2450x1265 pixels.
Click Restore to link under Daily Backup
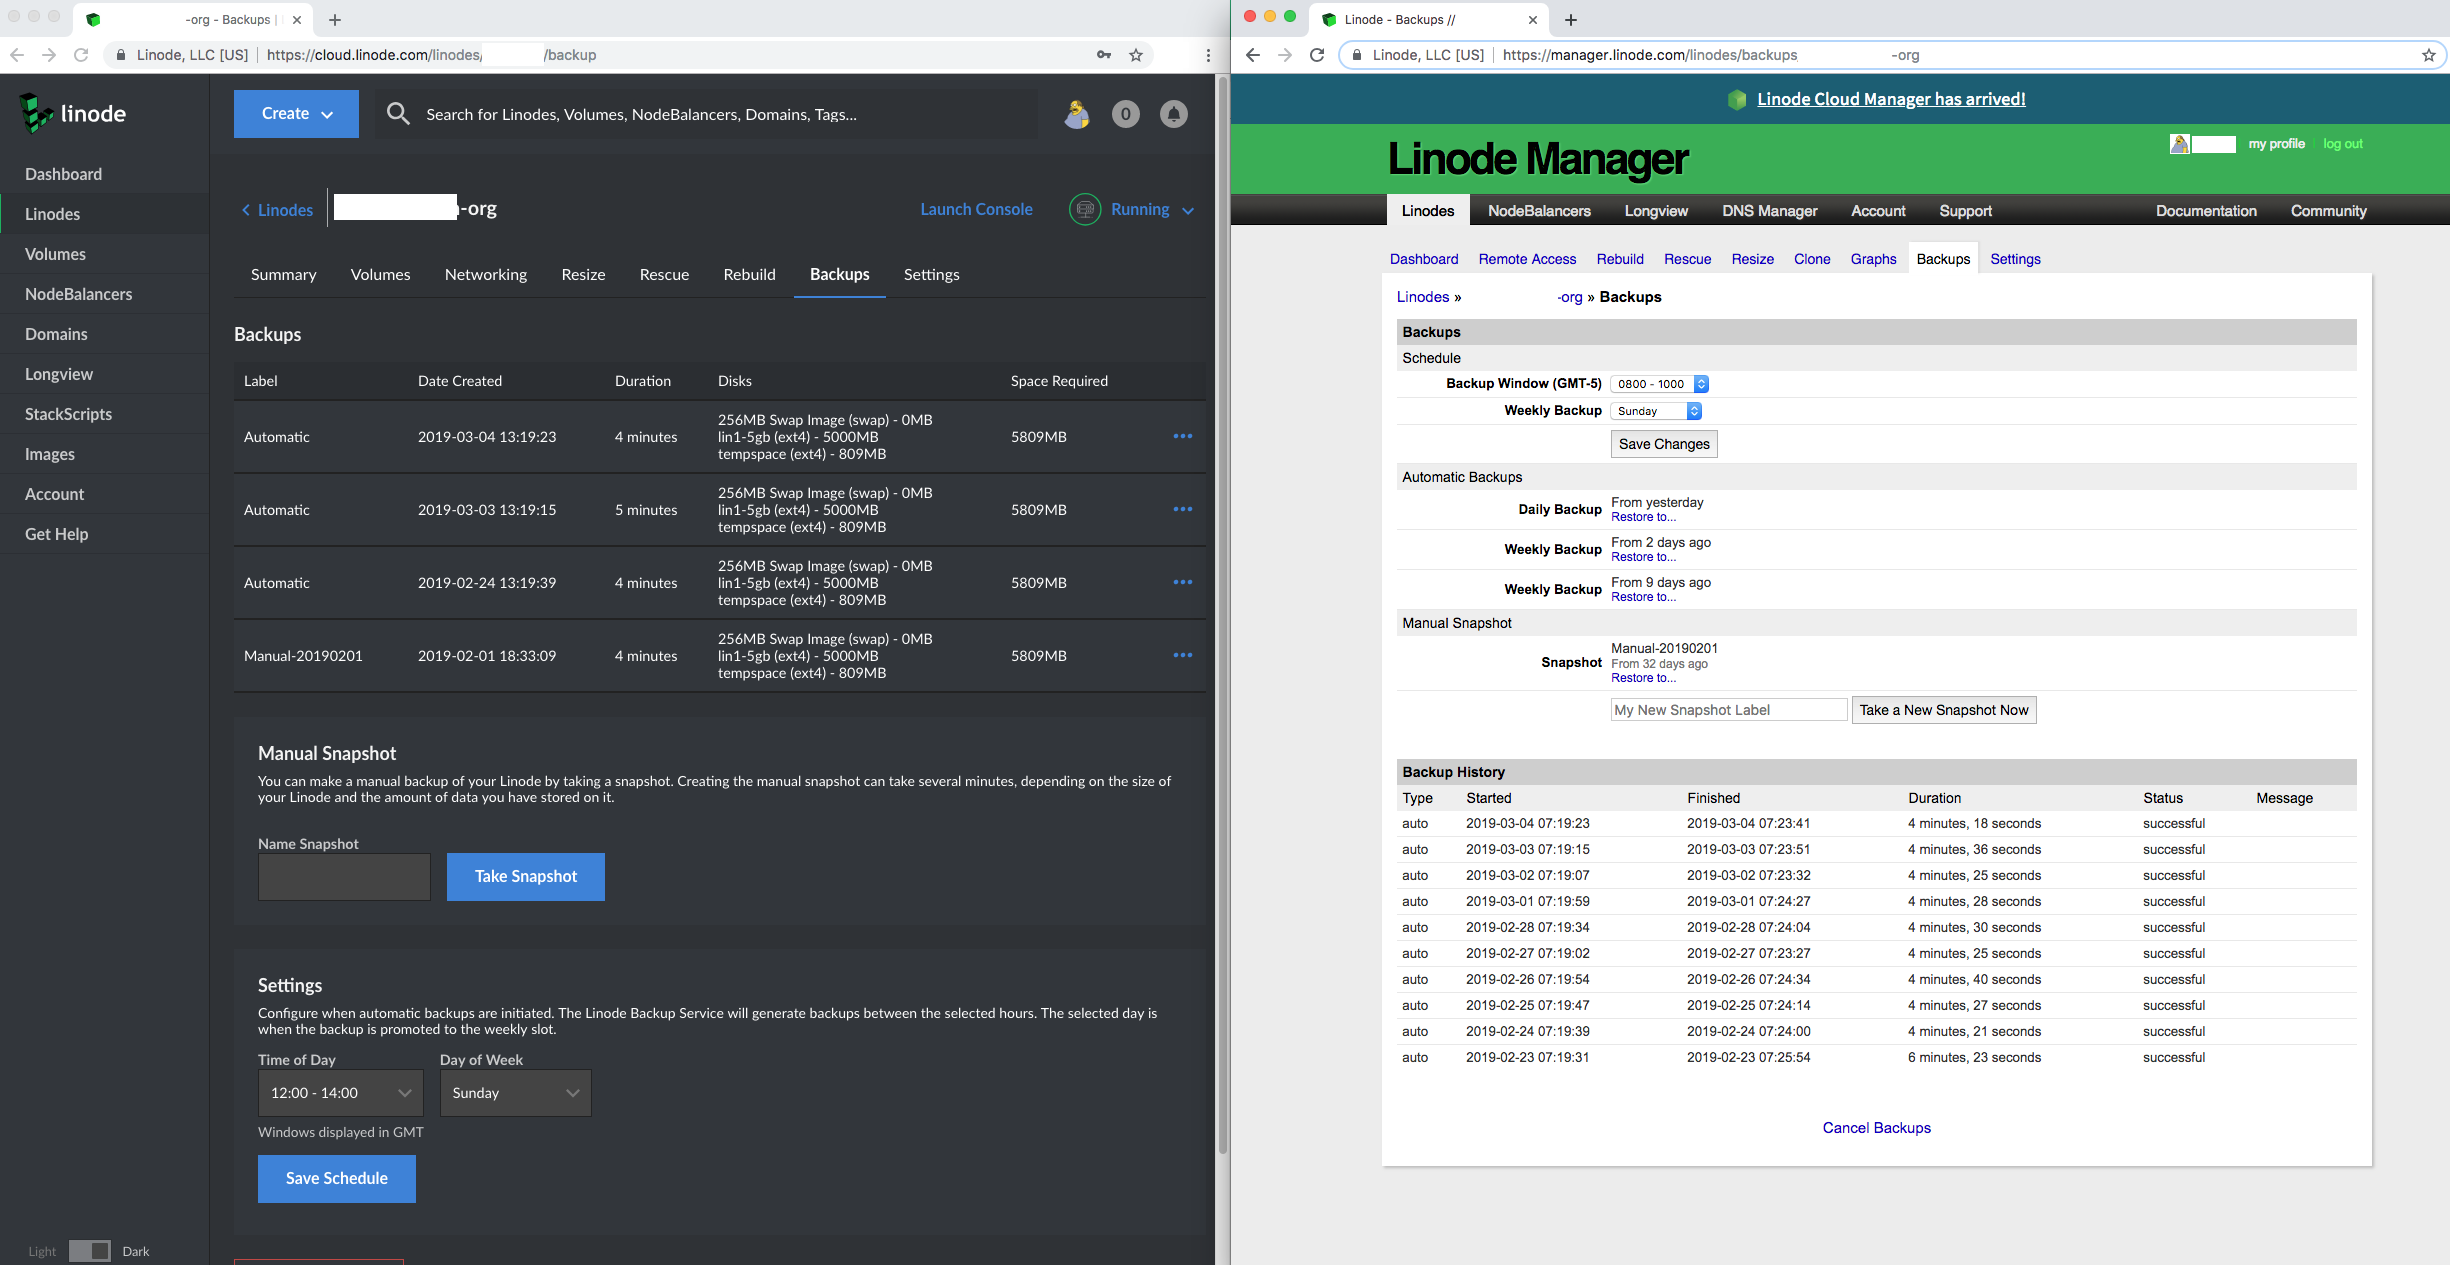coord(1644,517)
